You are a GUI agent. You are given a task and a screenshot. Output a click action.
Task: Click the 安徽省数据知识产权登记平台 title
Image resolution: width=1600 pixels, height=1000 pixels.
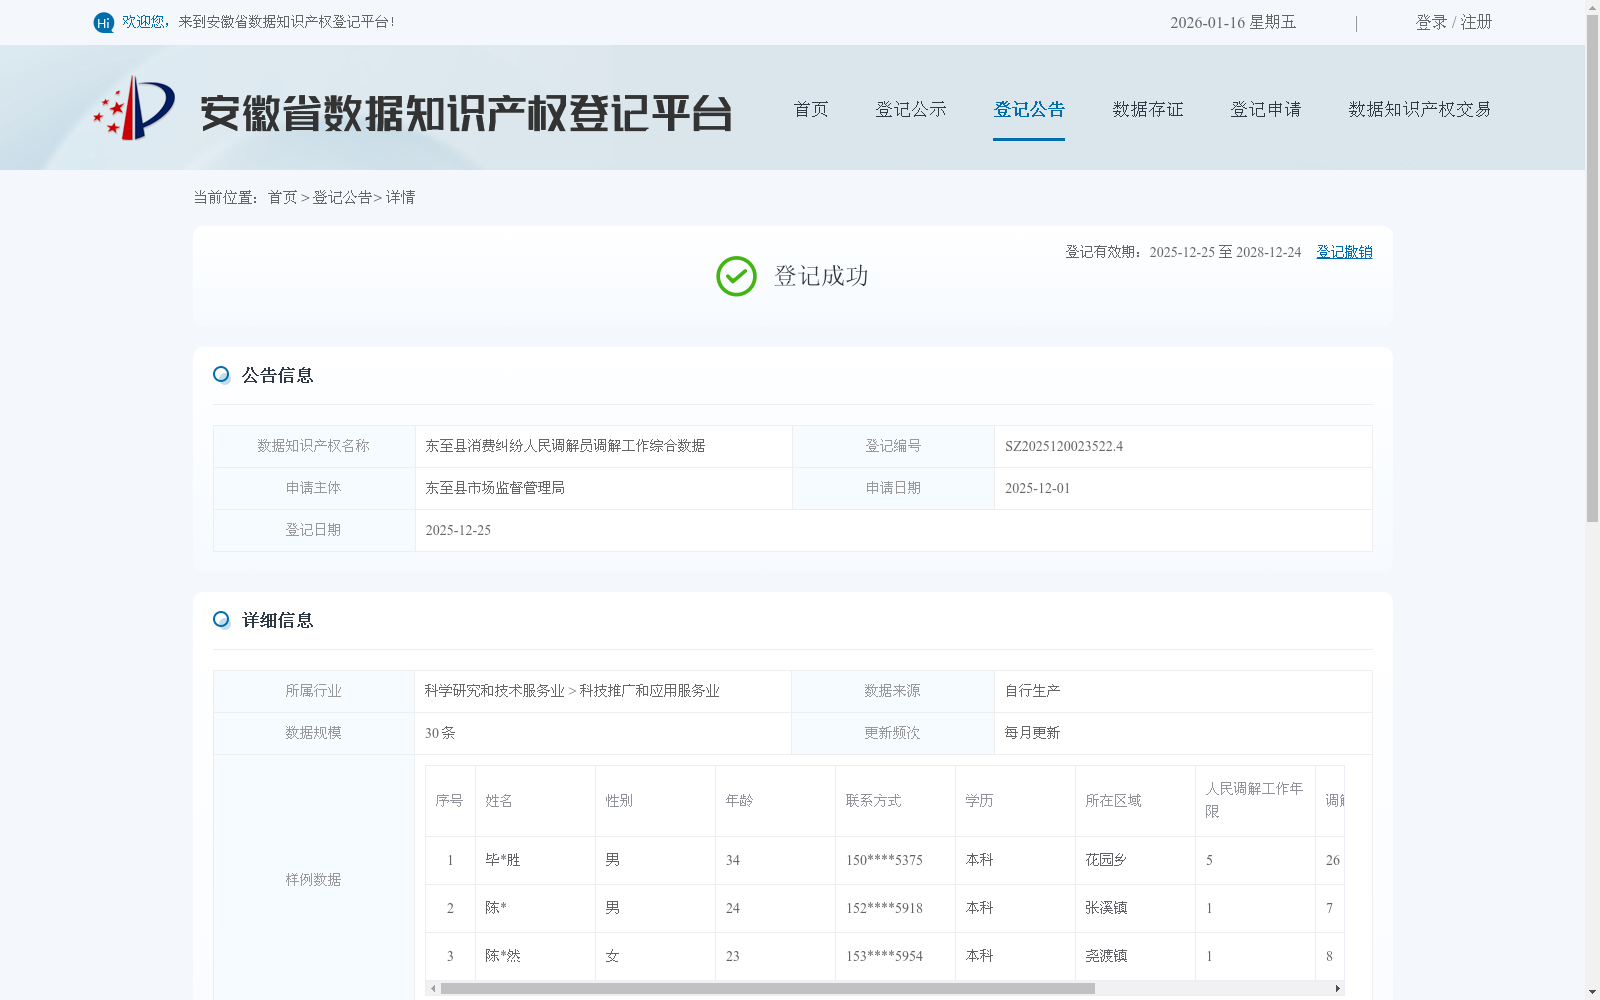tap(466, 113)
